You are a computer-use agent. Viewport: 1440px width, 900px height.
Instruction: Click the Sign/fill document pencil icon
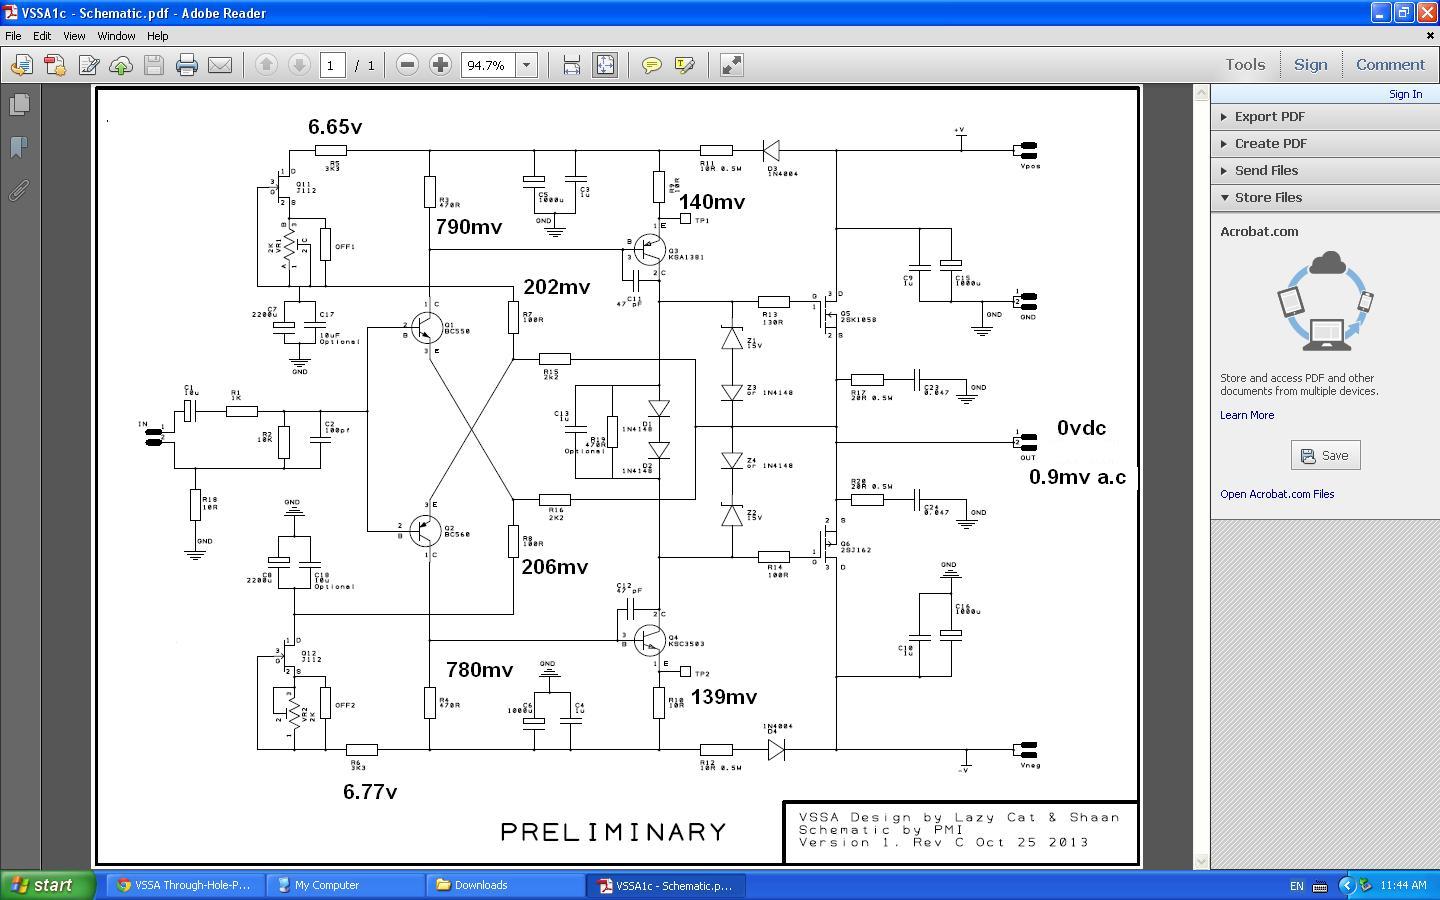[x=88, y=65]
